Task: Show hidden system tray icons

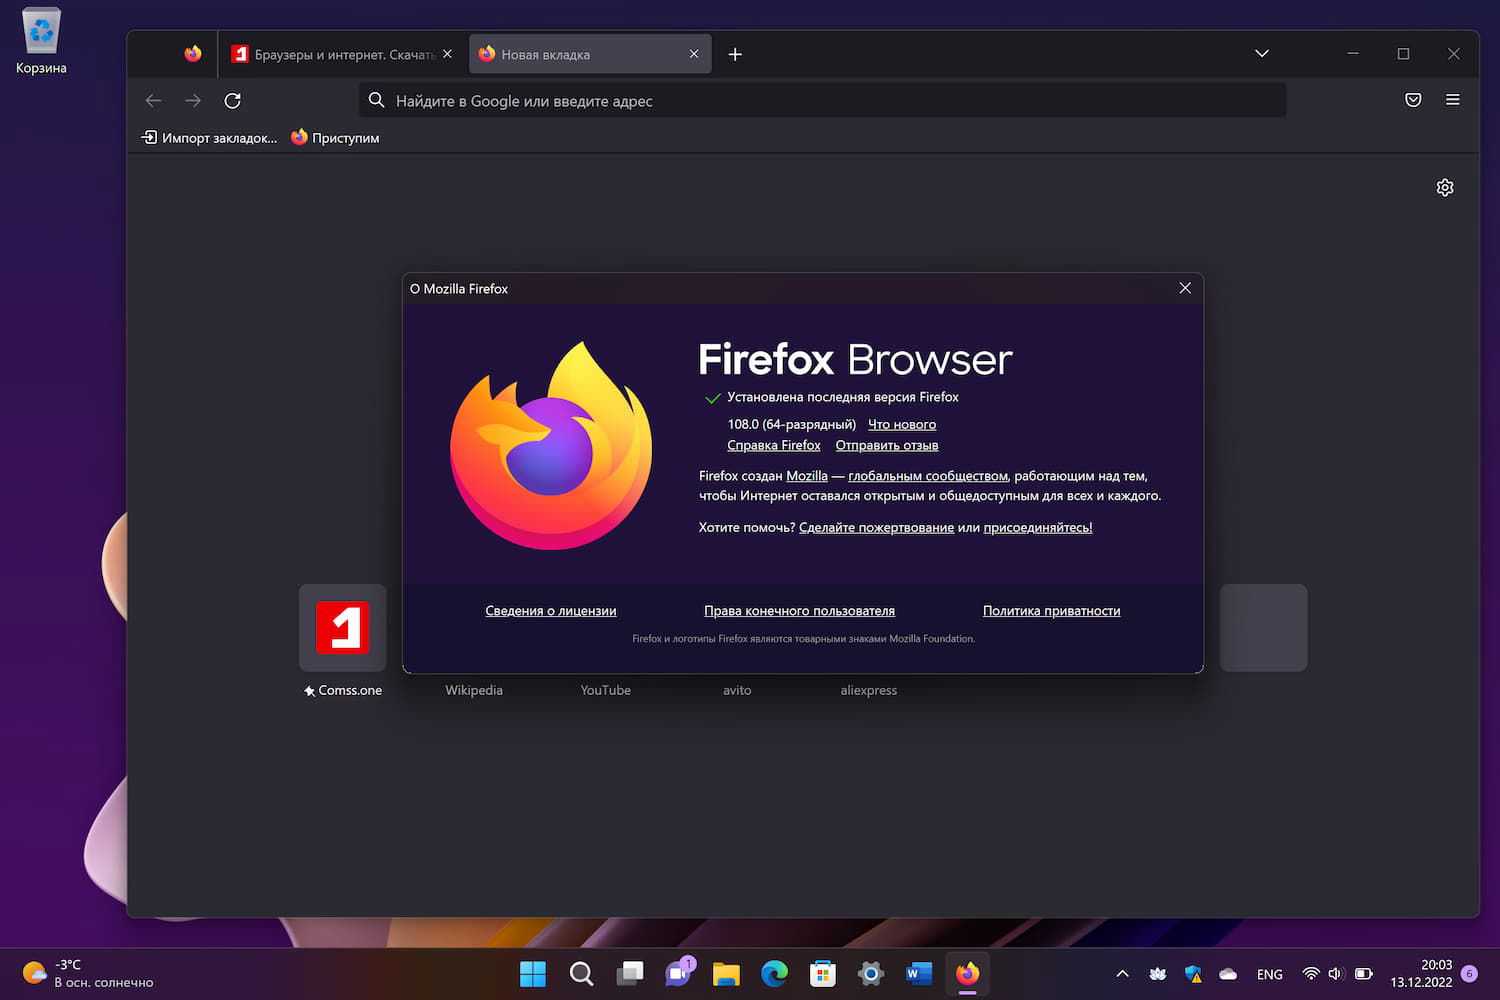Action: (1122, 973)
